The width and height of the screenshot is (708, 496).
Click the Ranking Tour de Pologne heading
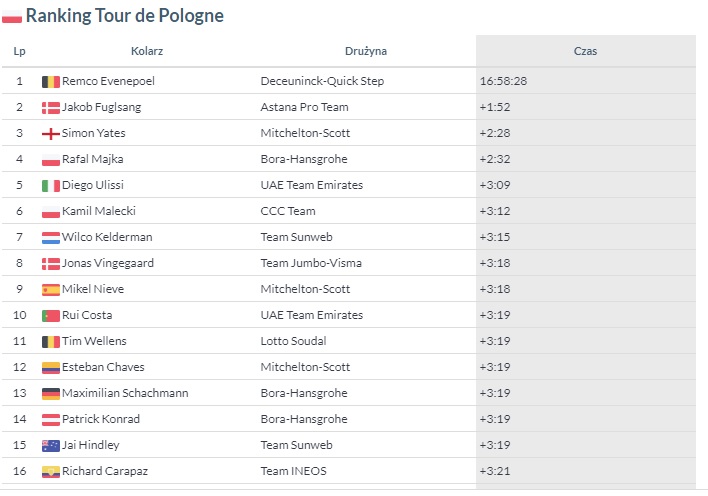[x=125, y=16]
